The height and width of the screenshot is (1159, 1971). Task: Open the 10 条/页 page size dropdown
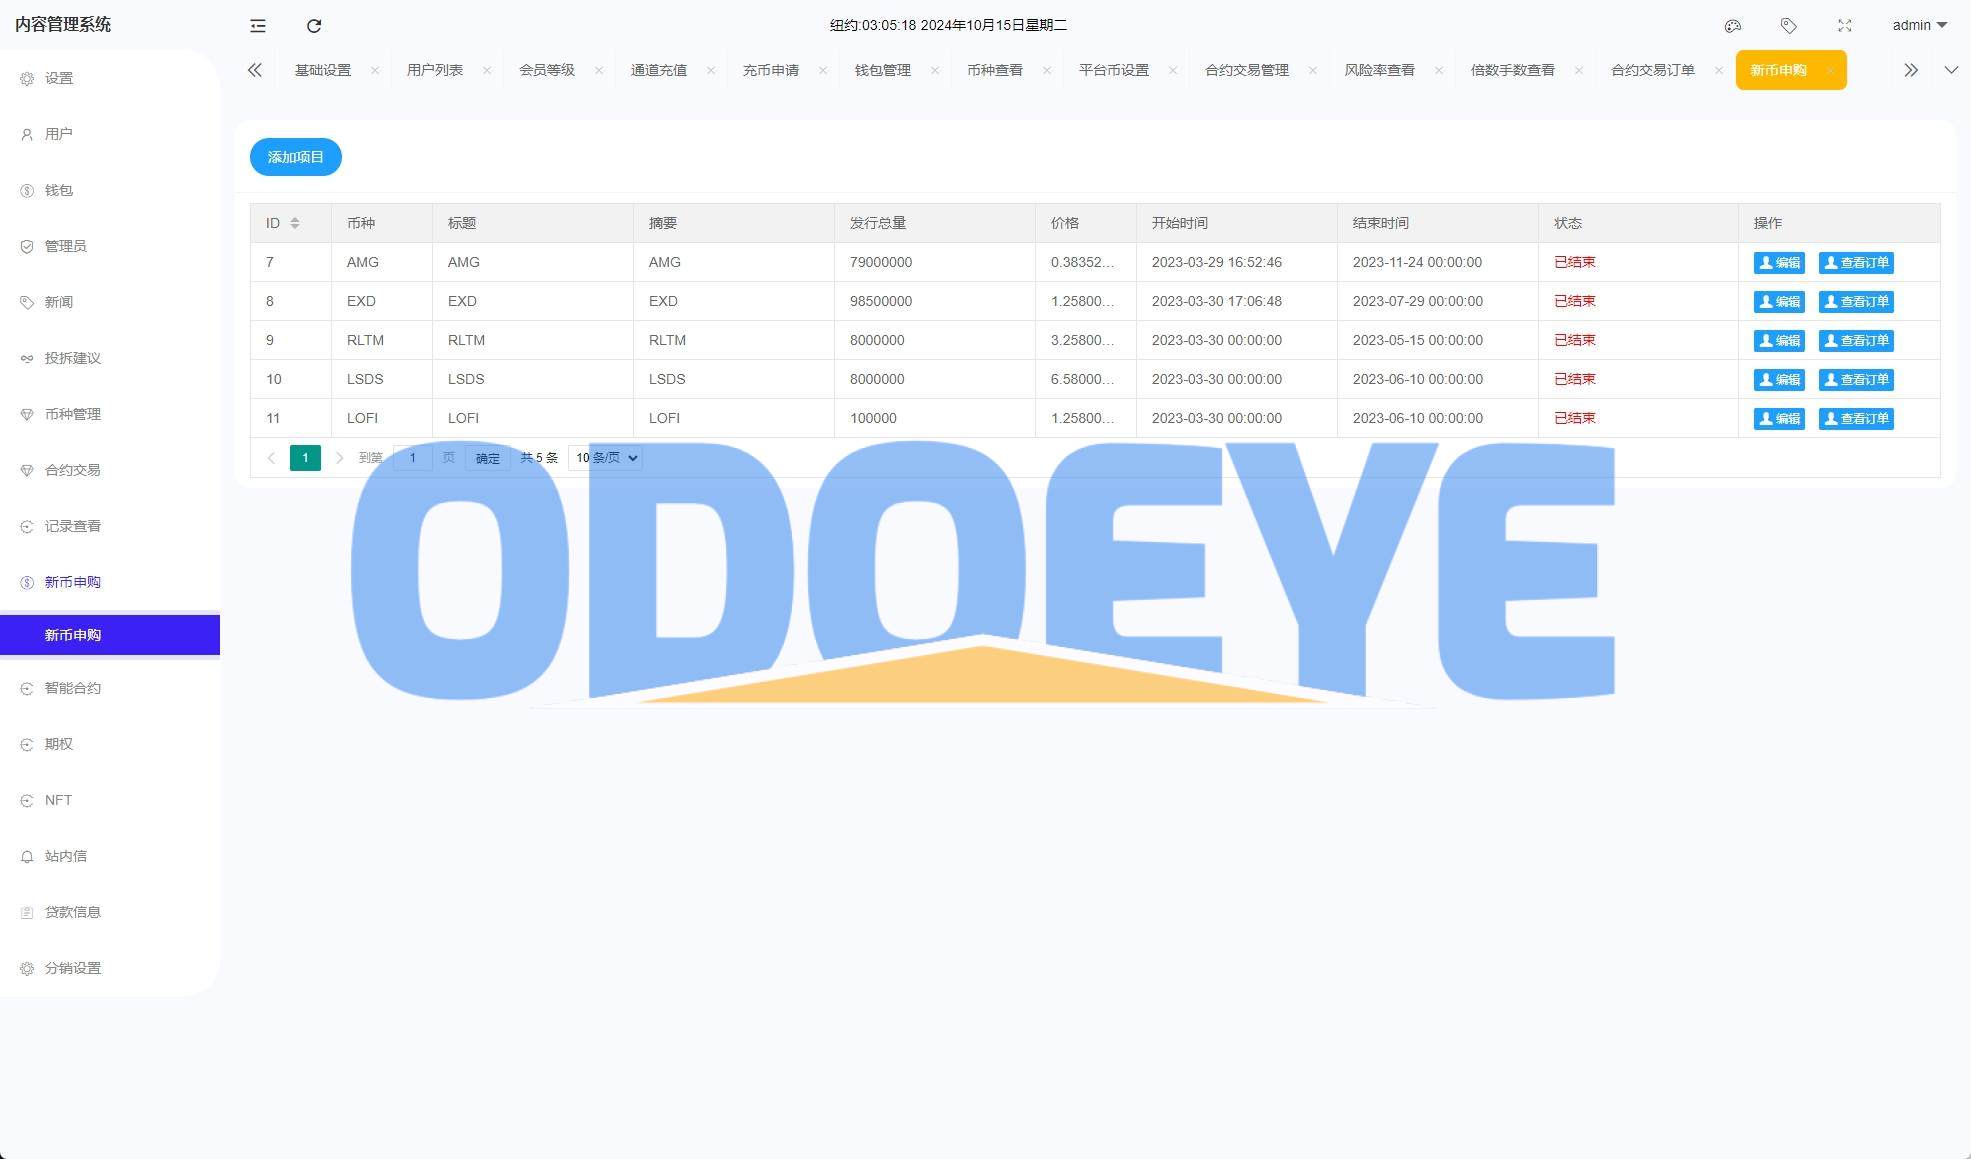pos(605,458)
